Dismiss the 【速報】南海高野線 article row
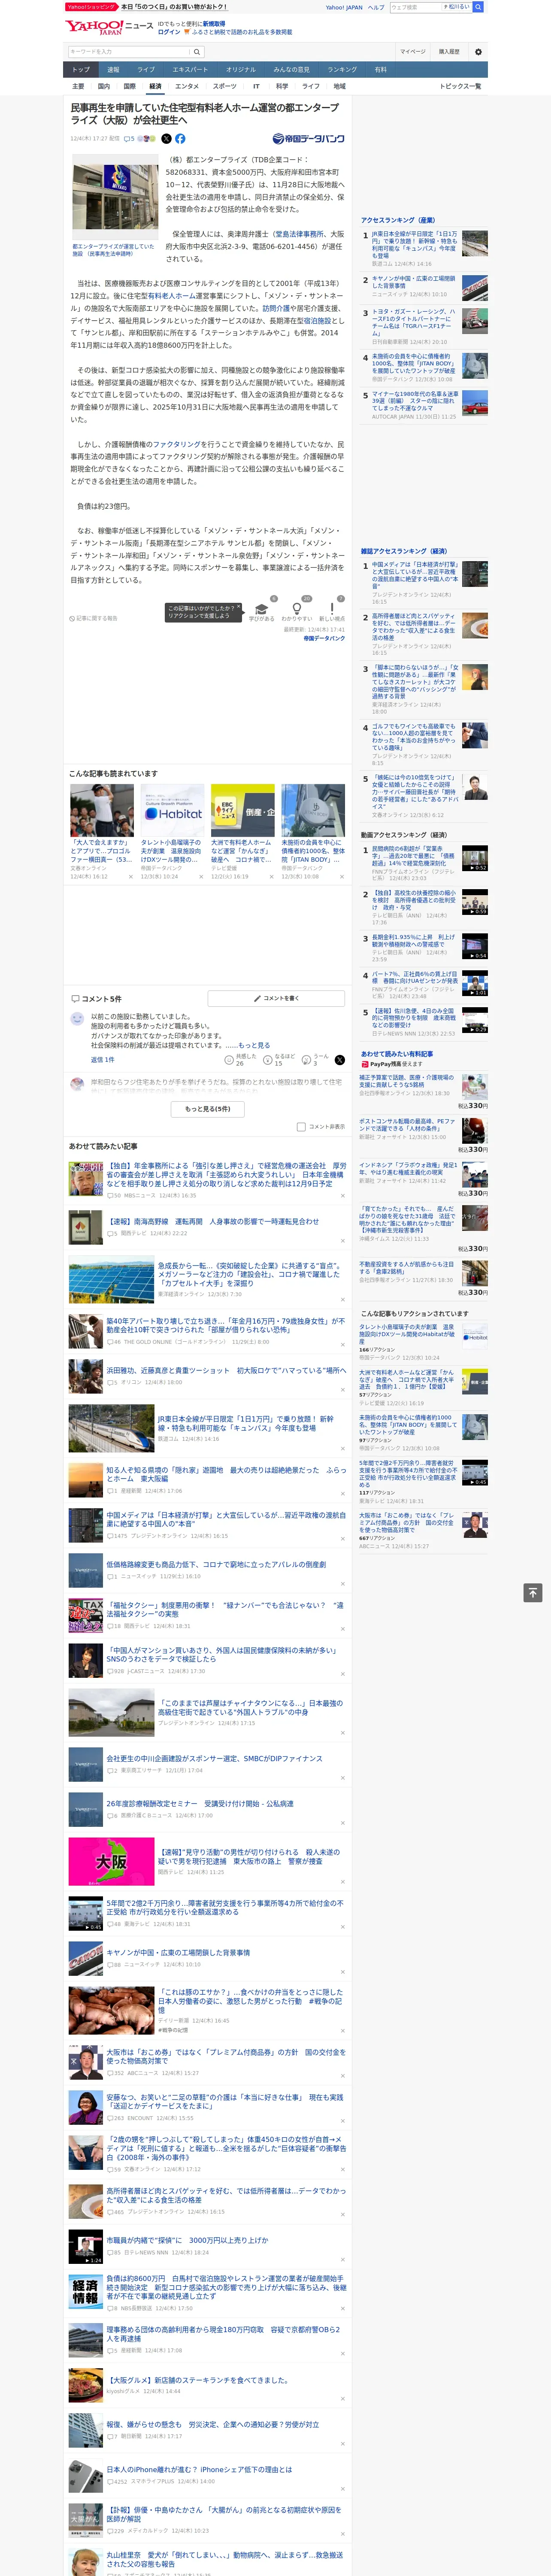Screen dimensions: 551x2576 tap(342, 1241)
